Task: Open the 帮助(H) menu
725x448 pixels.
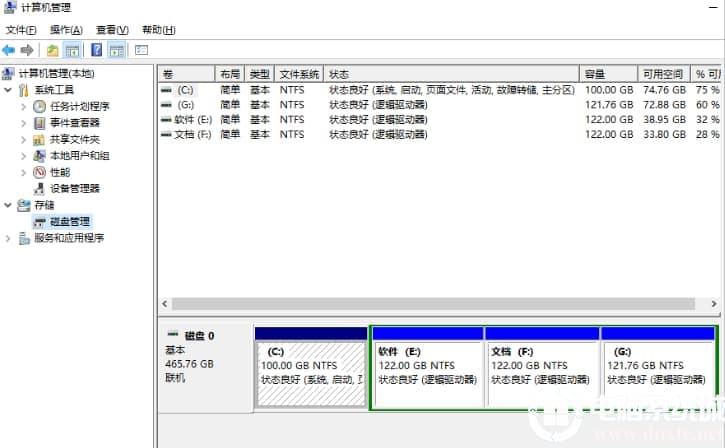Action: (159, 30)
